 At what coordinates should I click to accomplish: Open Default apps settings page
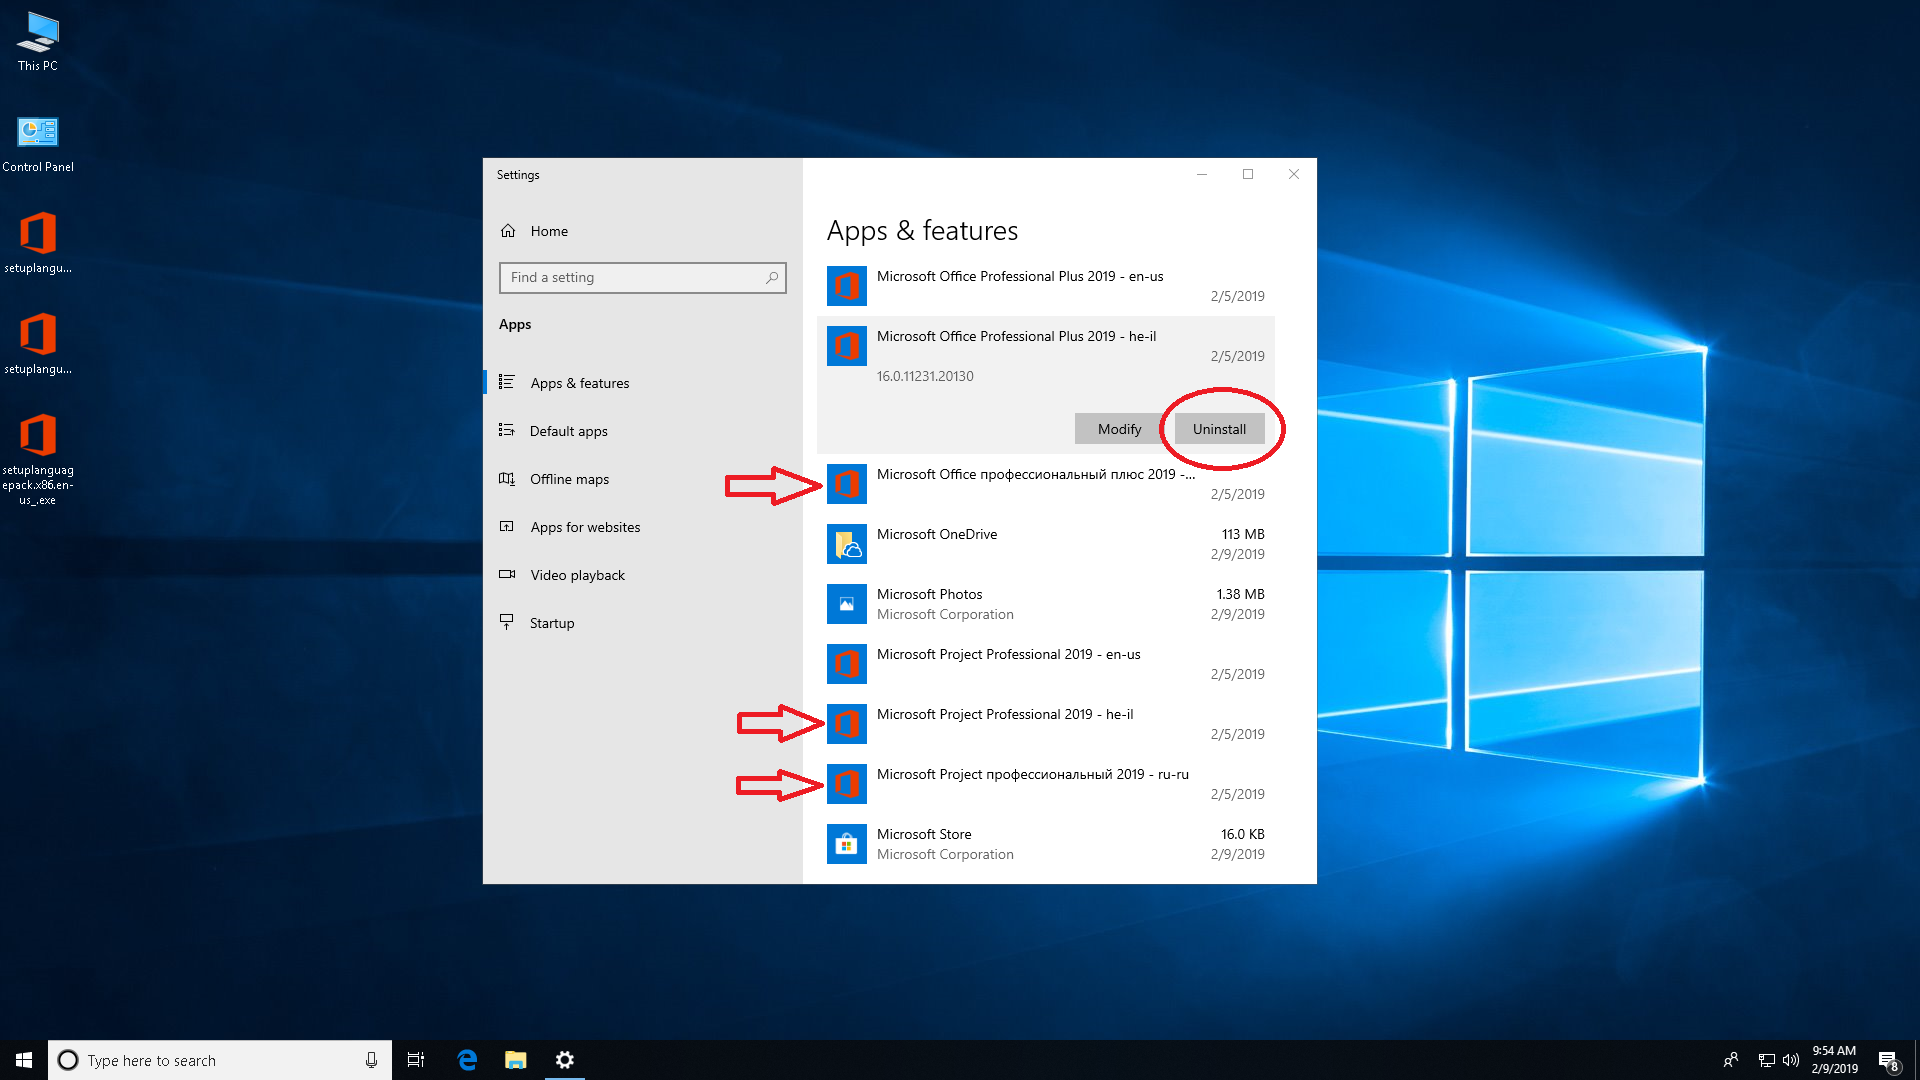tap(643, 431)
